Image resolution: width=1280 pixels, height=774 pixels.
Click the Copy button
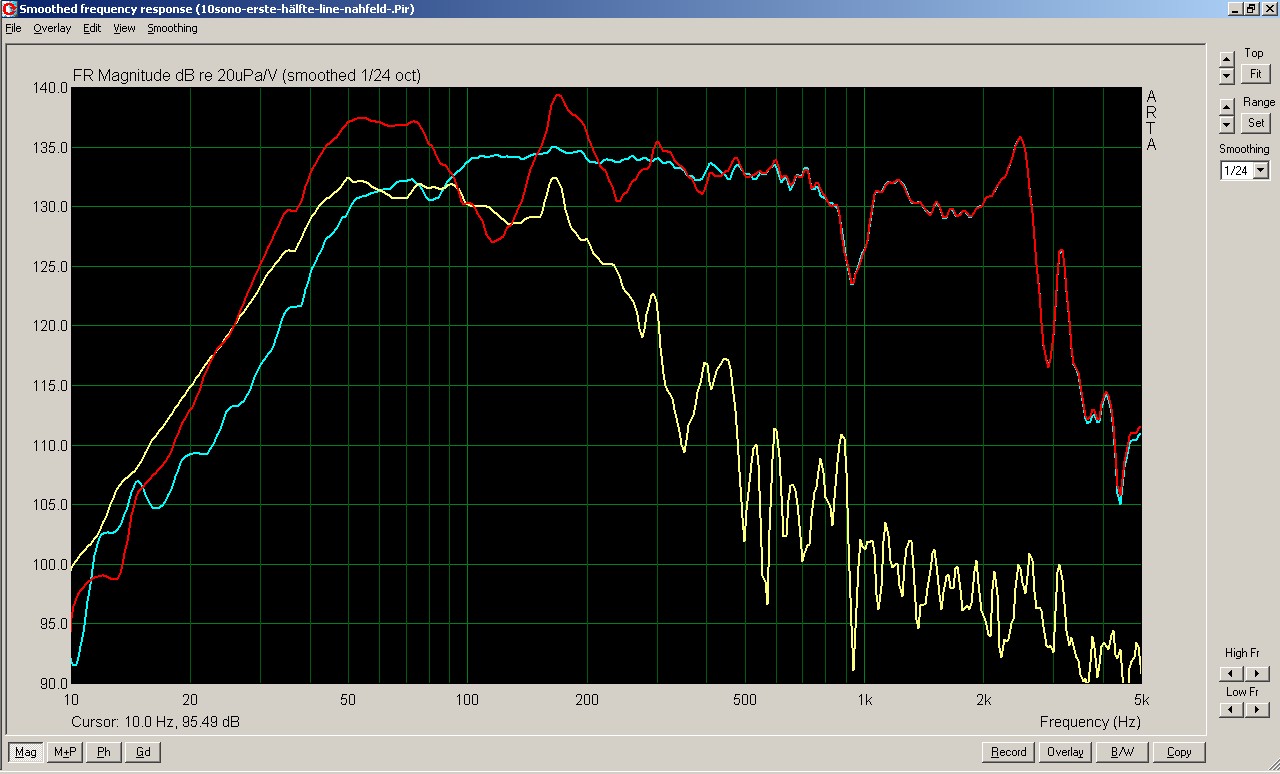1179,752
